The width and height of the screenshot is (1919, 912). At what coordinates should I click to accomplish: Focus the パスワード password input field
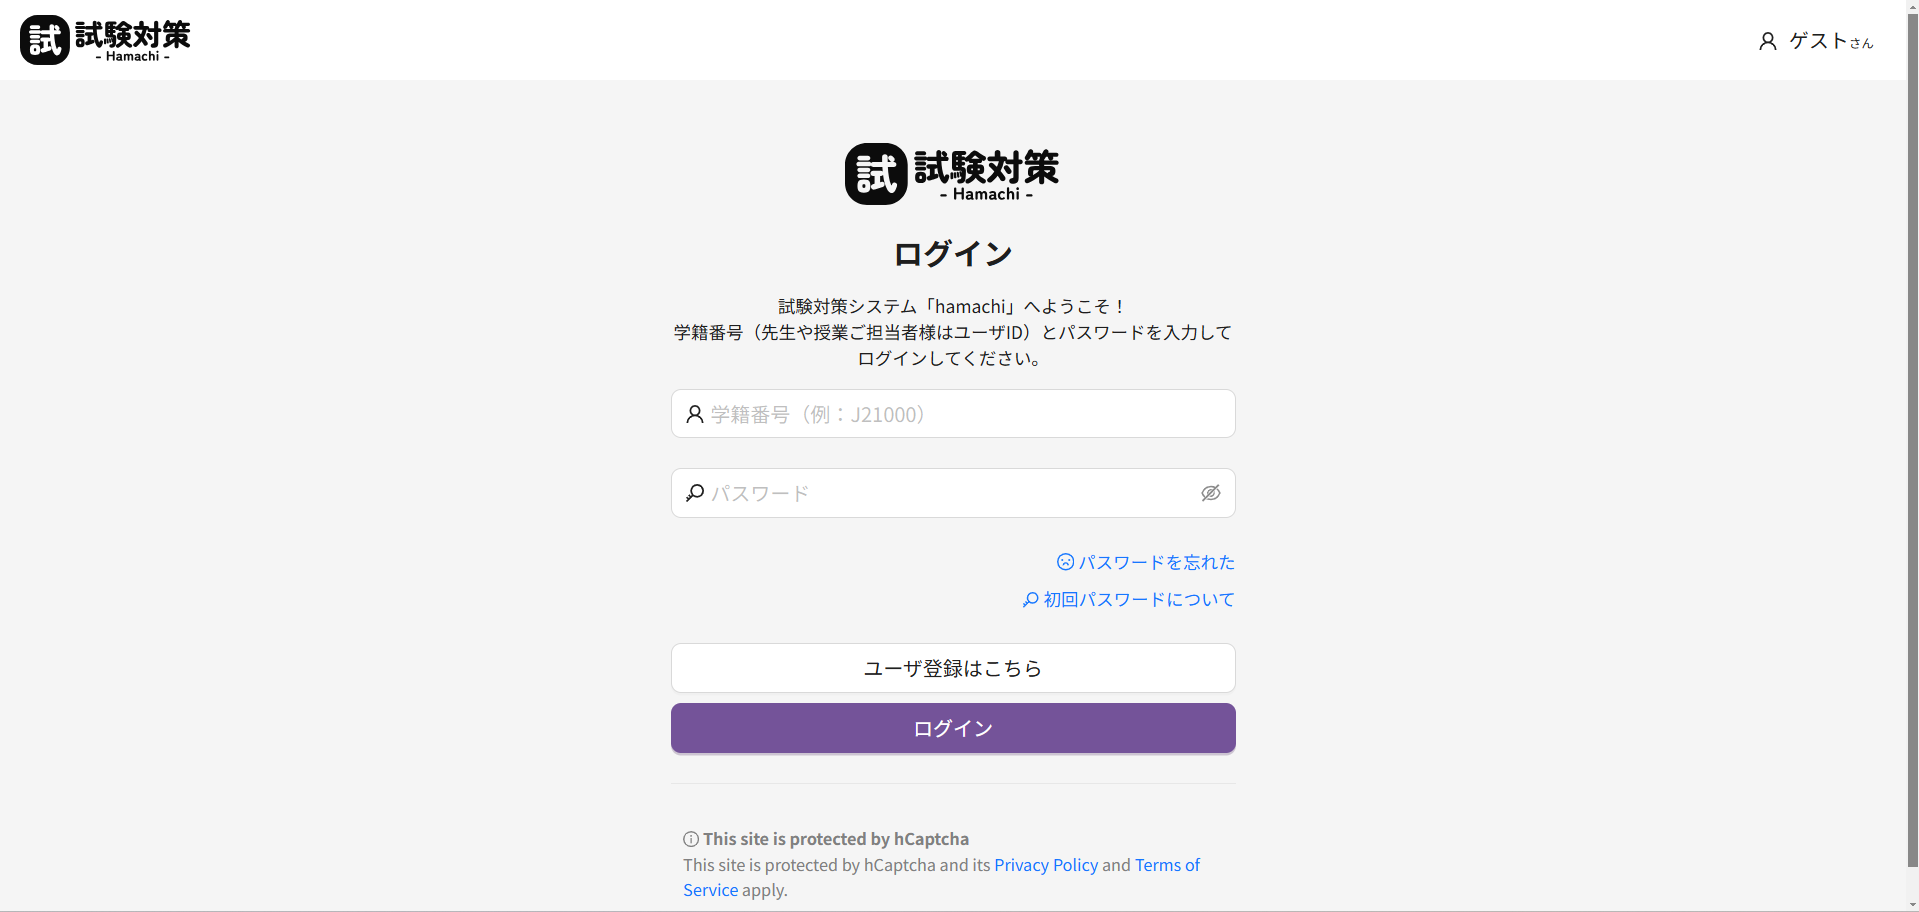[x=950, y=493]
